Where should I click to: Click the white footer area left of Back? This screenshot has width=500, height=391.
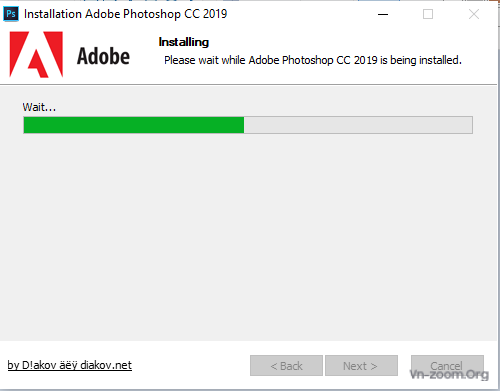coord(190,366)
